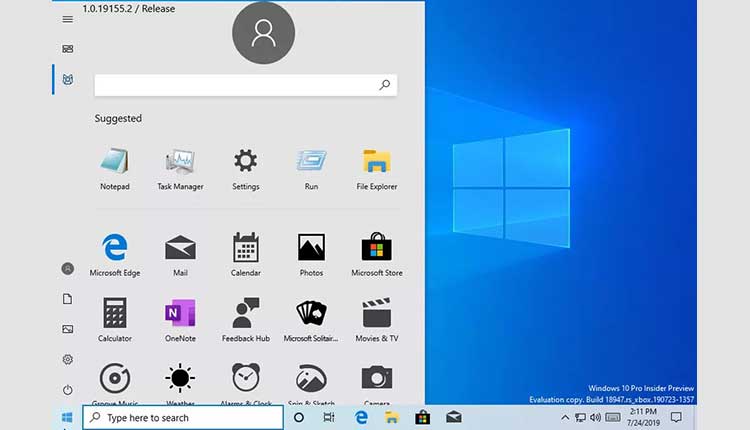Image resolution: width=750 pixels, height=430 pixels.
Task: Click the Windows Start button
Action: click(67, 418)
